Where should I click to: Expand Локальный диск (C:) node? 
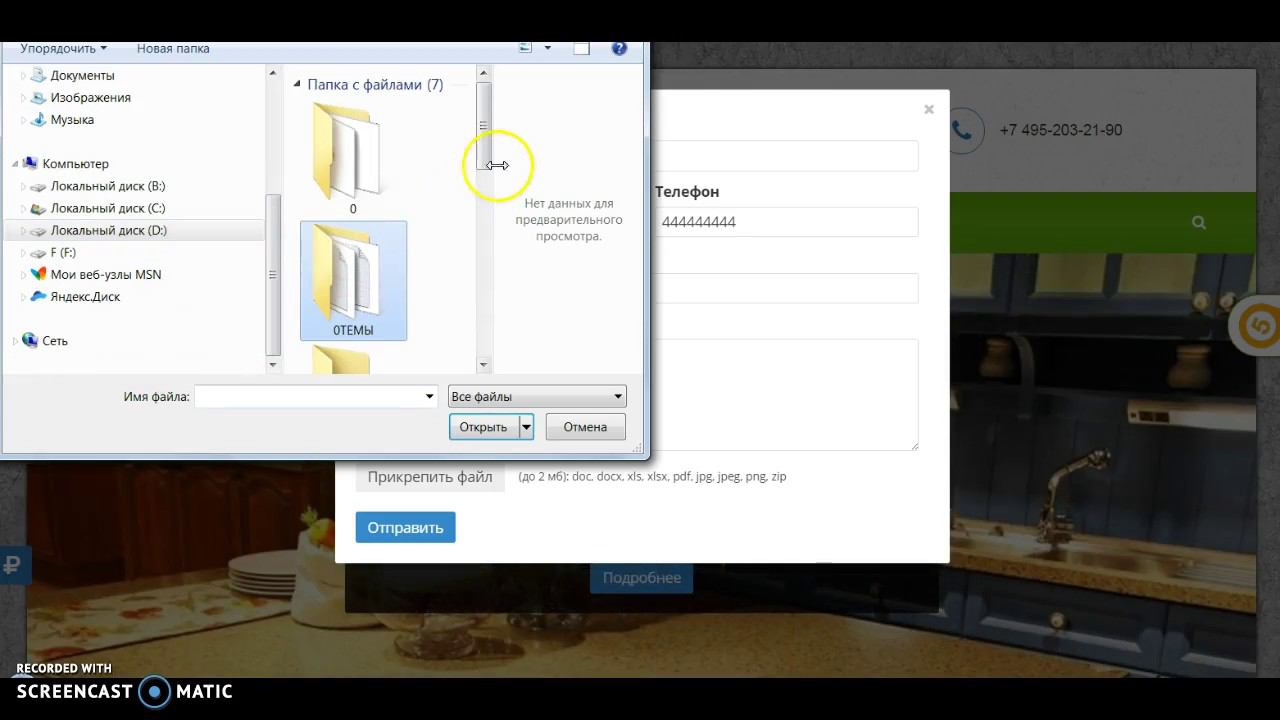[x=23, y=209]
